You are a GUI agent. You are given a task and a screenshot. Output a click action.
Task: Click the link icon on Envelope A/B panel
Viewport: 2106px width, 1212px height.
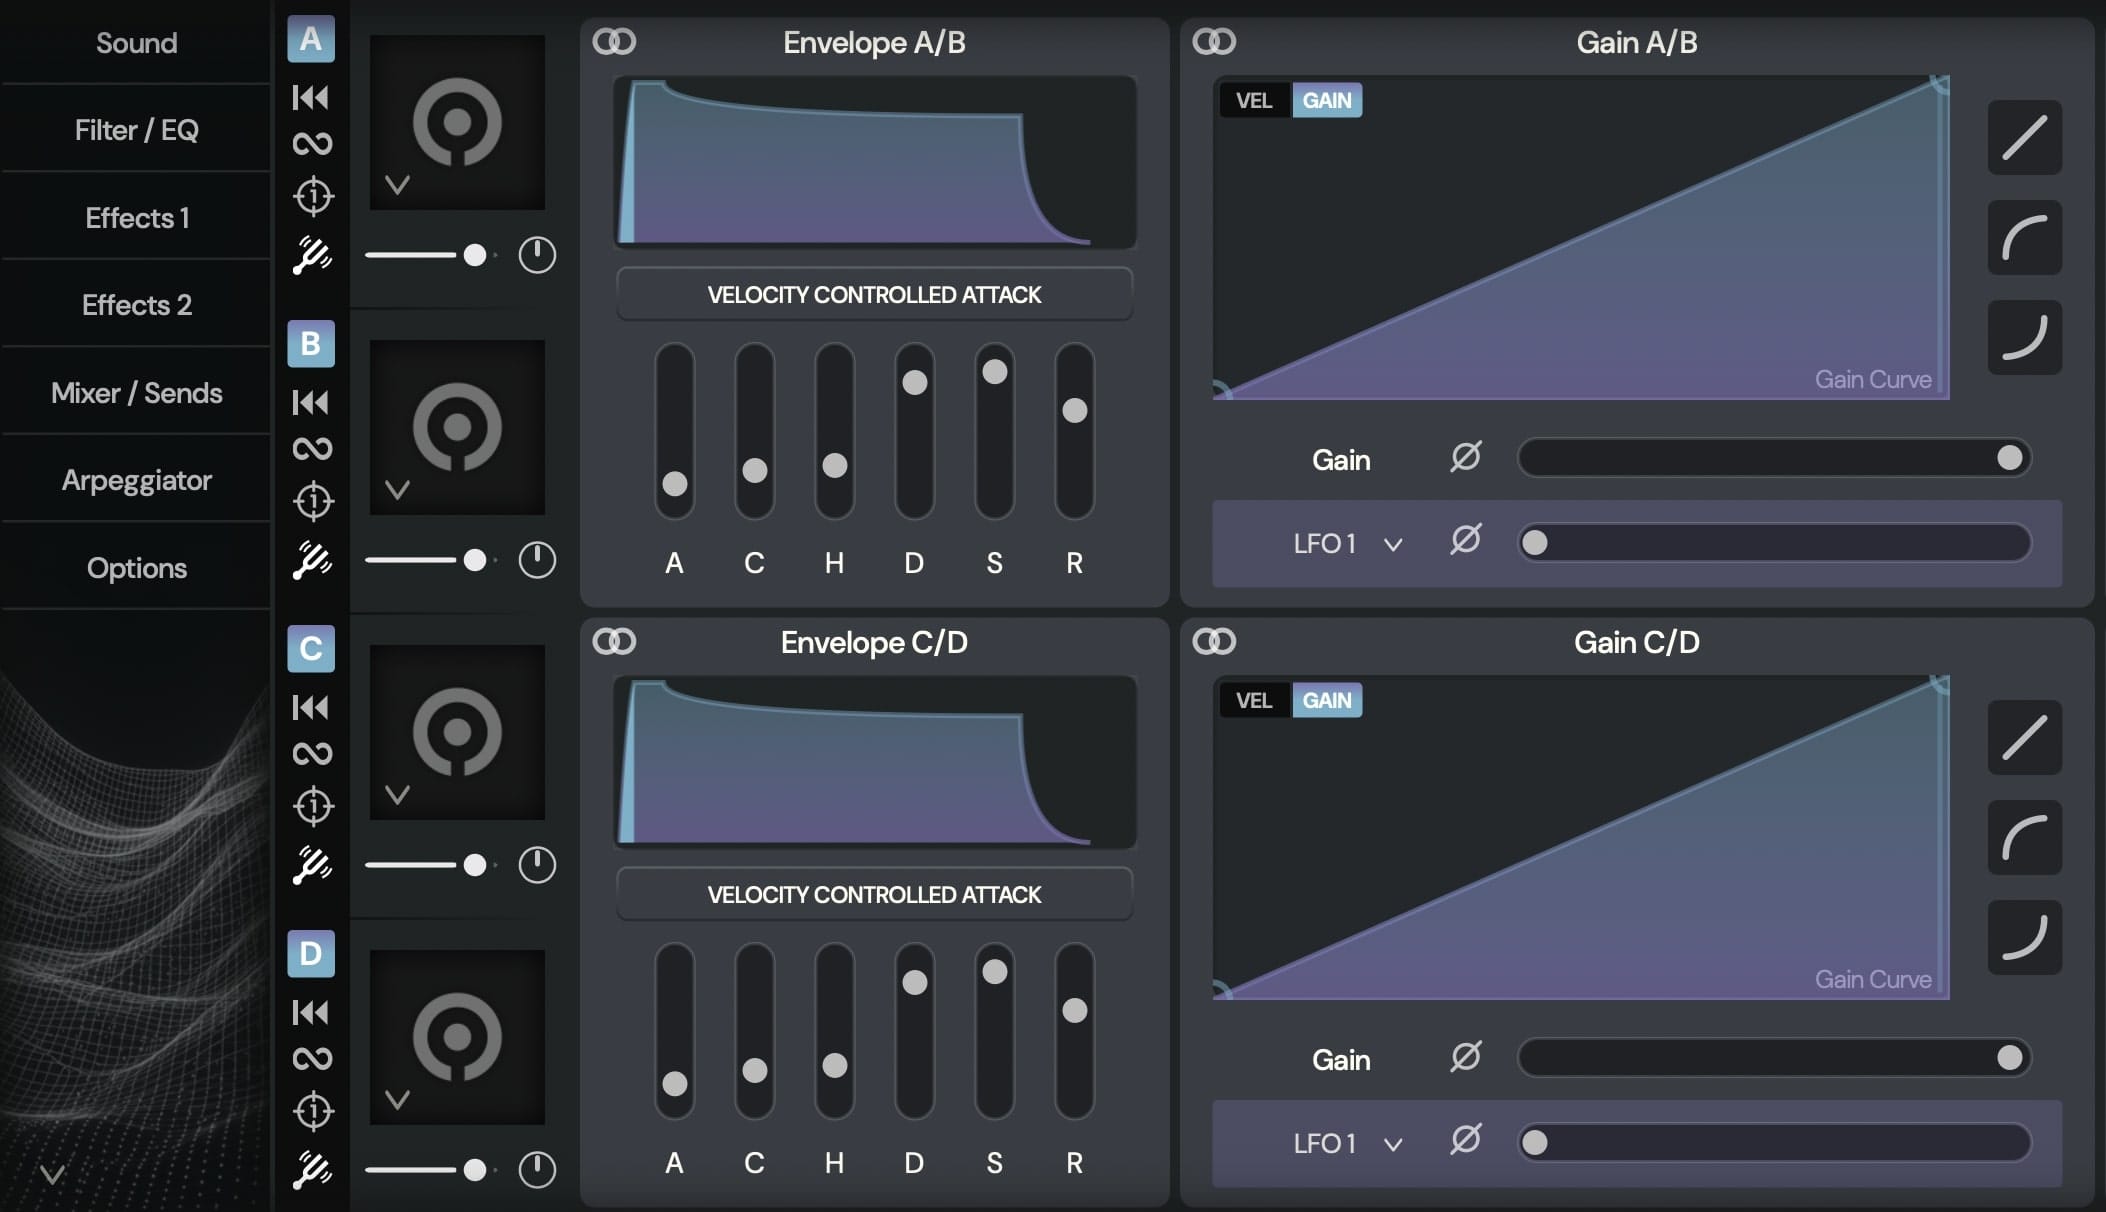click(616, 42)
